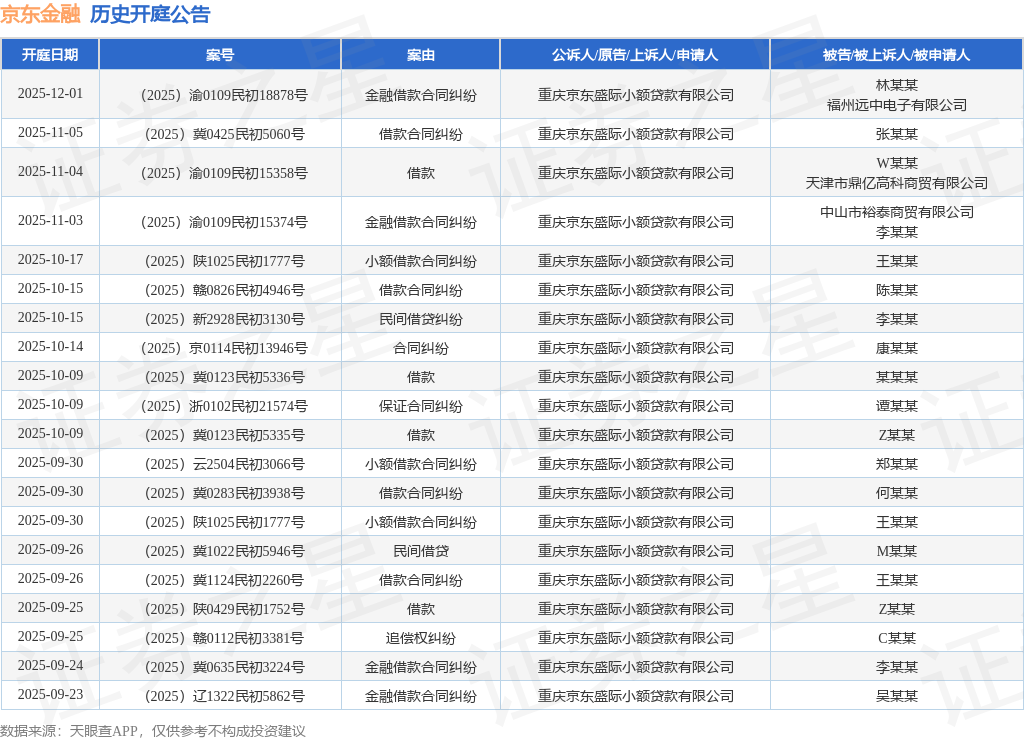Click the date 2025-09-24
The width and height of the screenshot is (1024, 740).
pos(50,665)
